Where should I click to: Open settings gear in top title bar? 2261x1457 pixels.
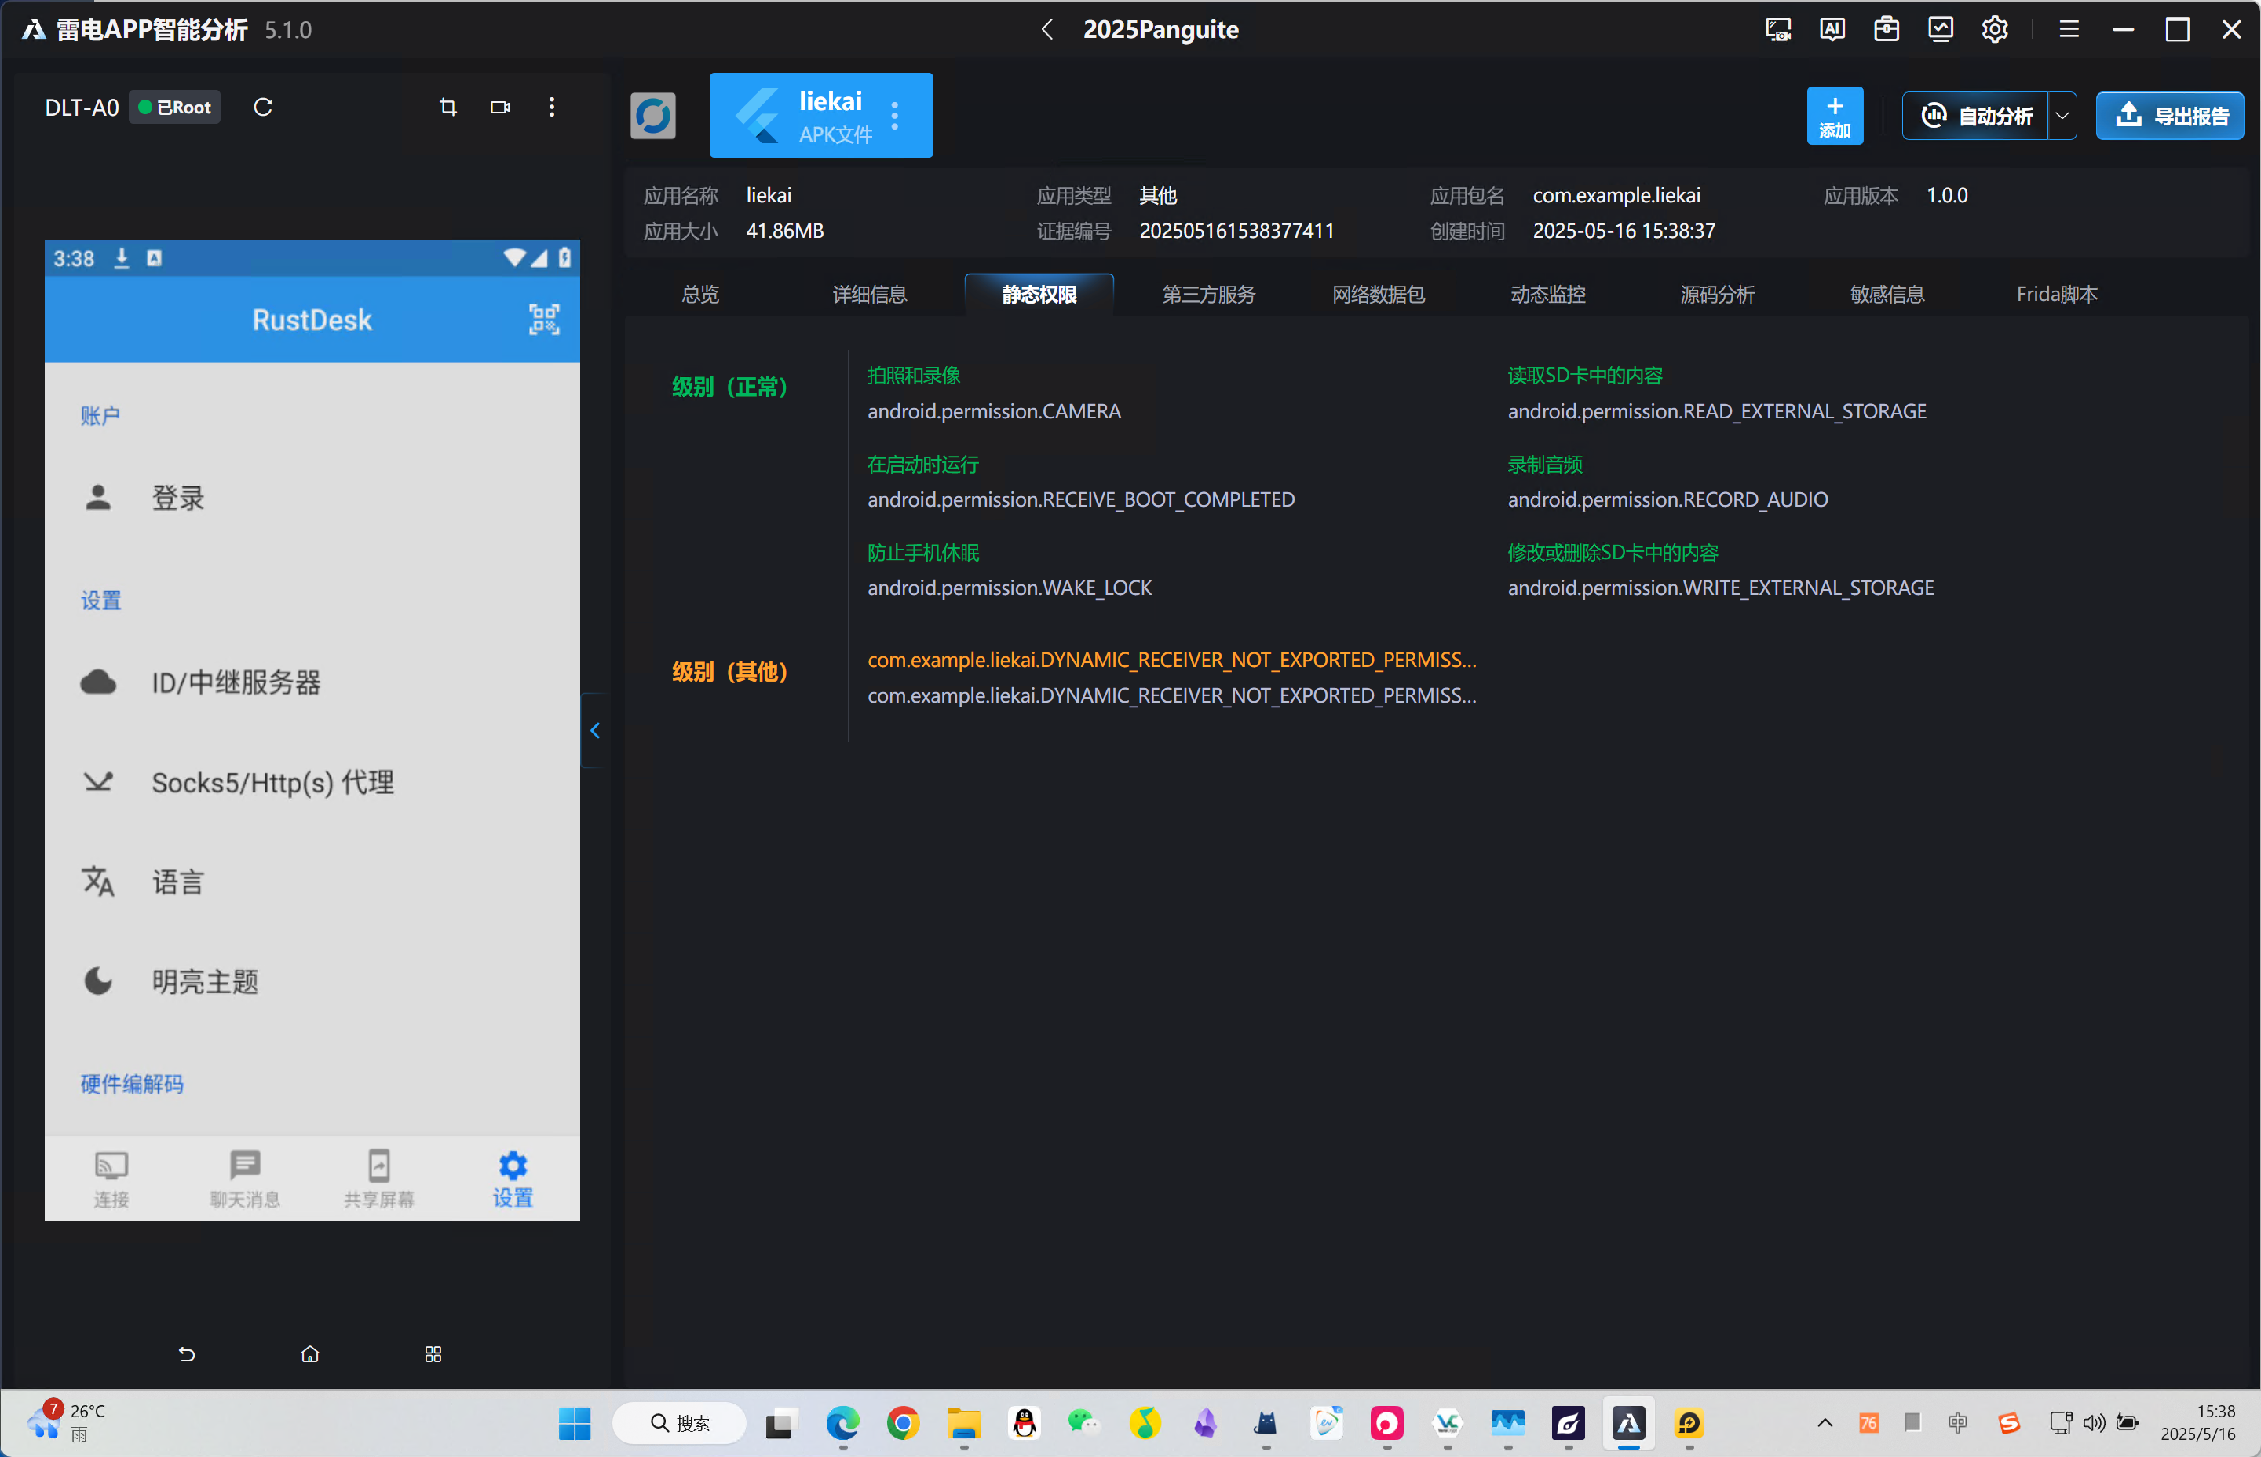(1994, 29)
